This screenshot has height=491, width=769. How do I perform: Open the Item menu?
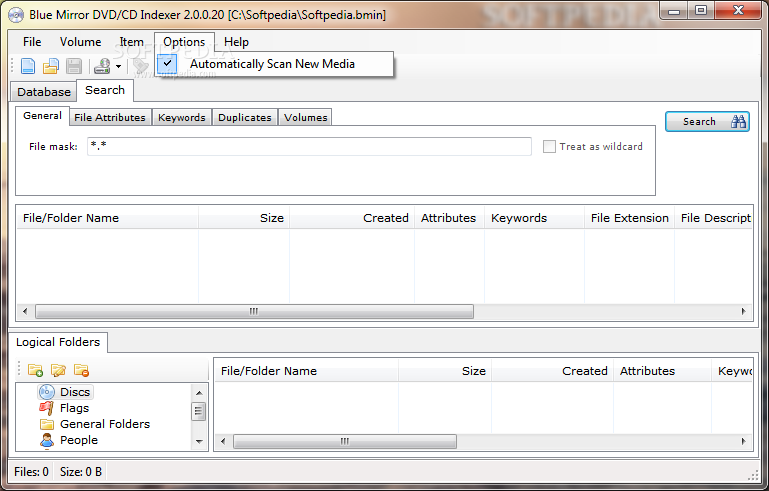tap(131, 42)
